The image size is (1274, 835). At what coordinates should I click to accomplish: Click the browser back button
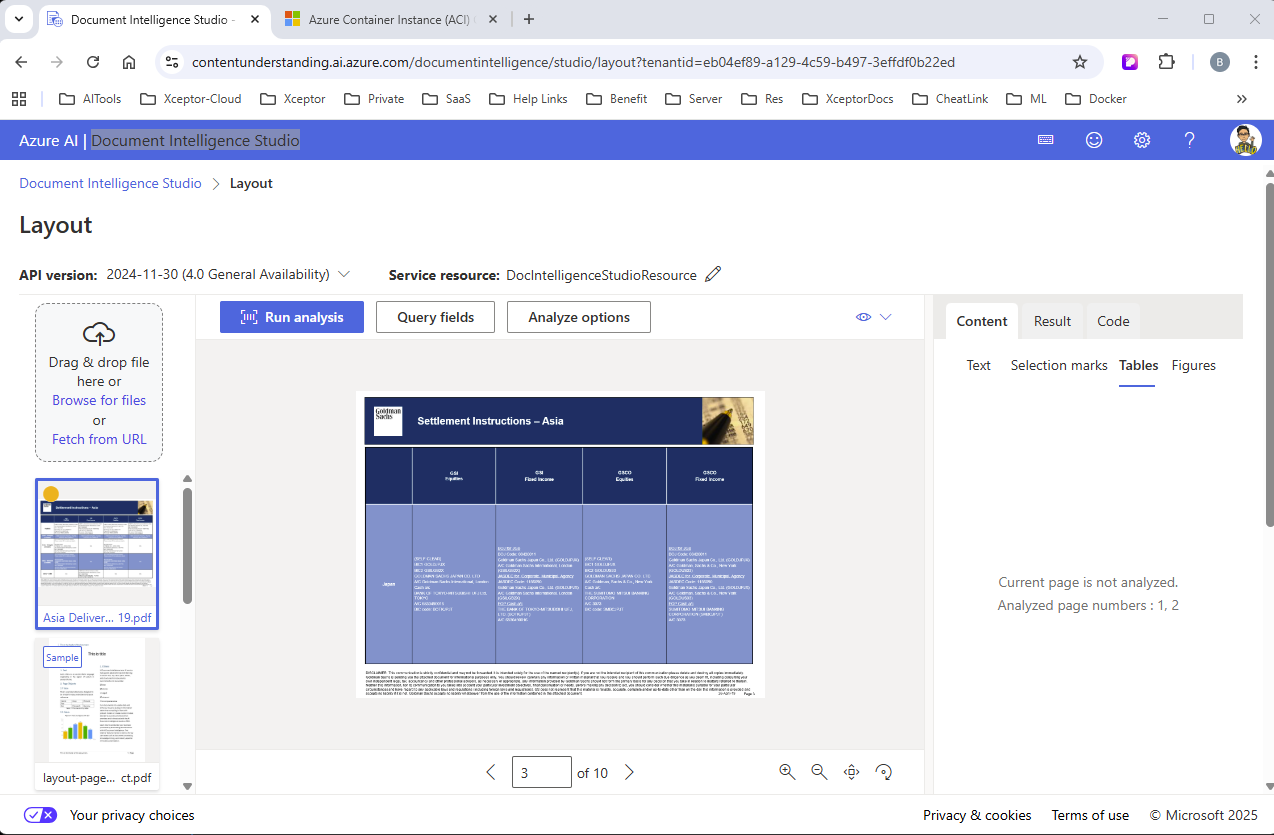[x=21, y=62]
